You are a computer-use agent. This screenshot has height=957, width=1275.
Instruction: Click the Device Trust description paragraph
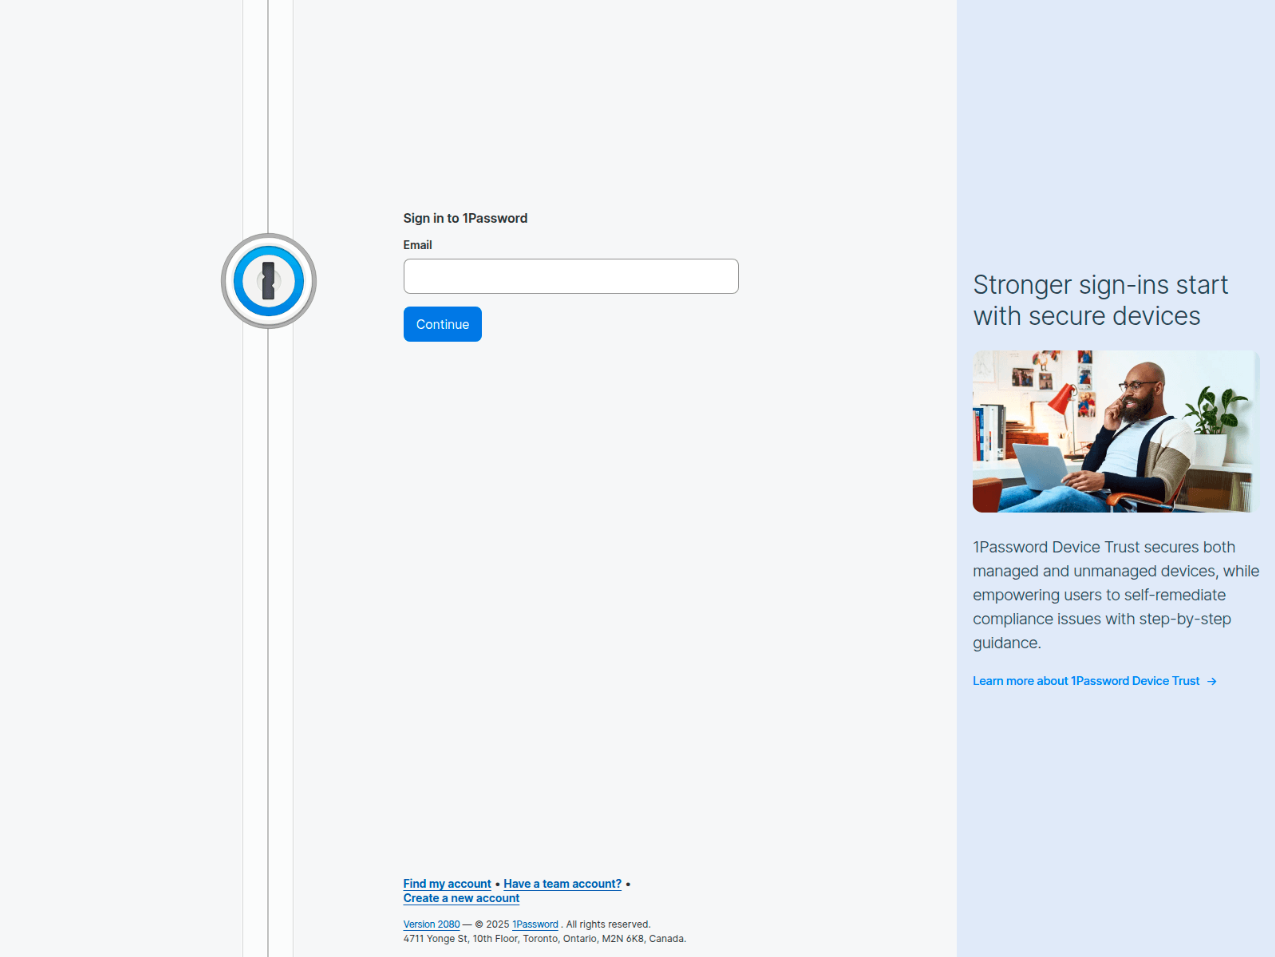point(1115,595)
